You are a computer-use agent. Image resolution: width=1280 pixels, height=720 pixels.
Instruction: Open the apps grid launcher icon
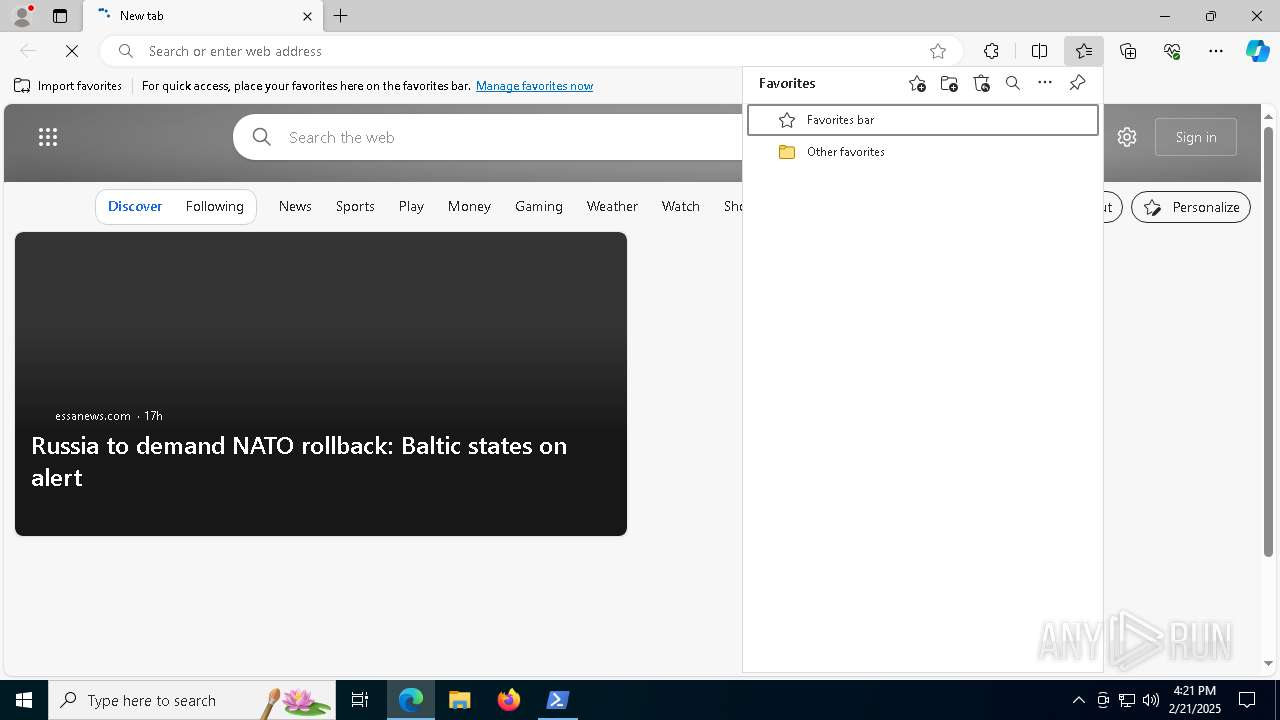tap(48, 137)
